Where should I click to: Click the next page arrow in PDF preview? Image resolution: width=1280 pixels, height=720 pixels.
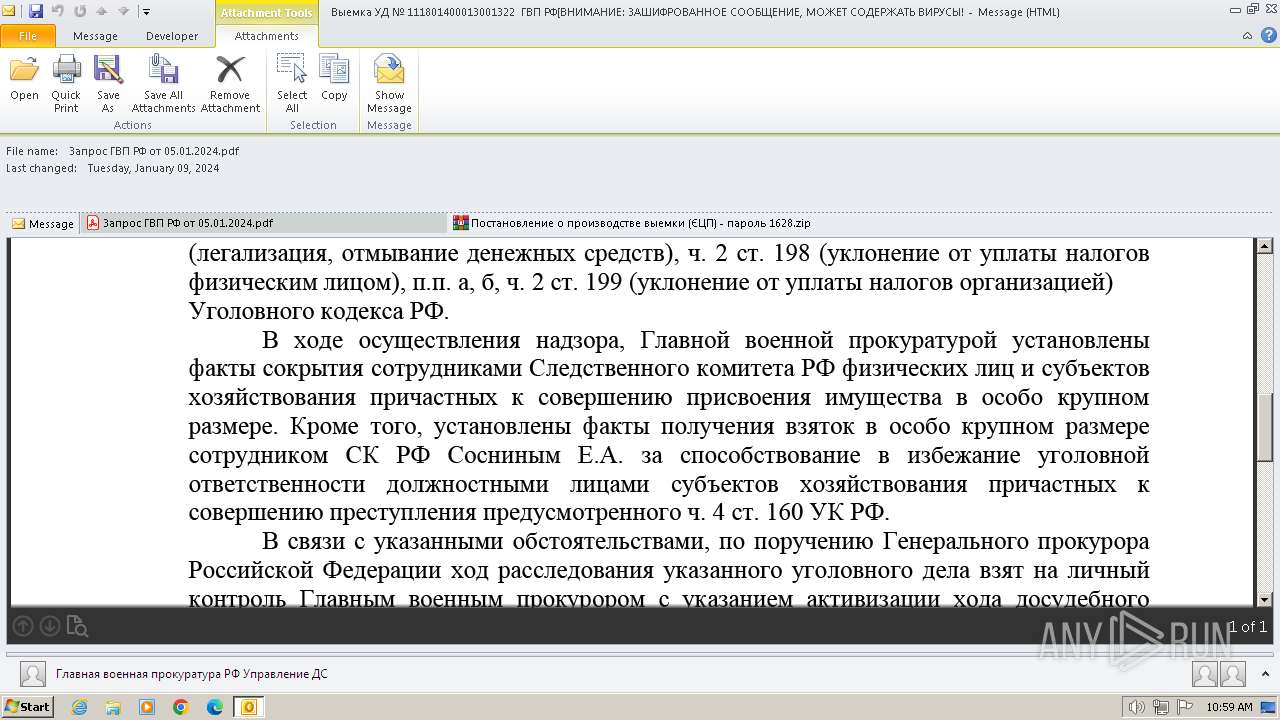(x=49, y=626)
